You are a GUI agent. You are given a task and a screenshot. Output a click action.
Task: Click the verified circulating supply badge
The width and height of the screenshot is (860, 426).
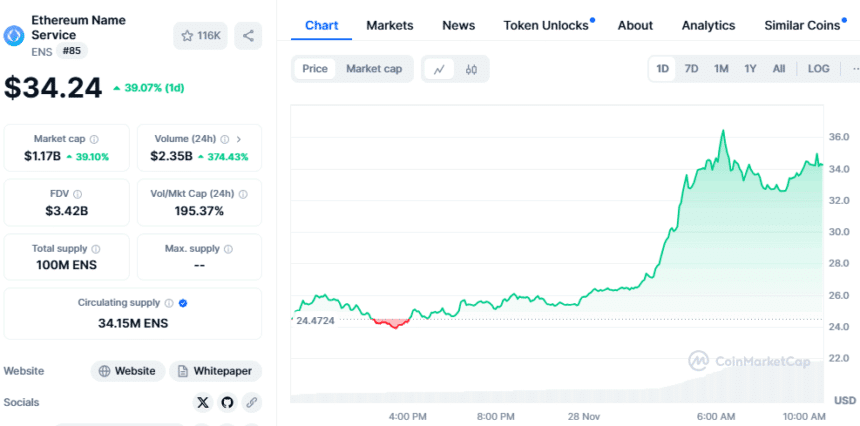pos(183,303)
